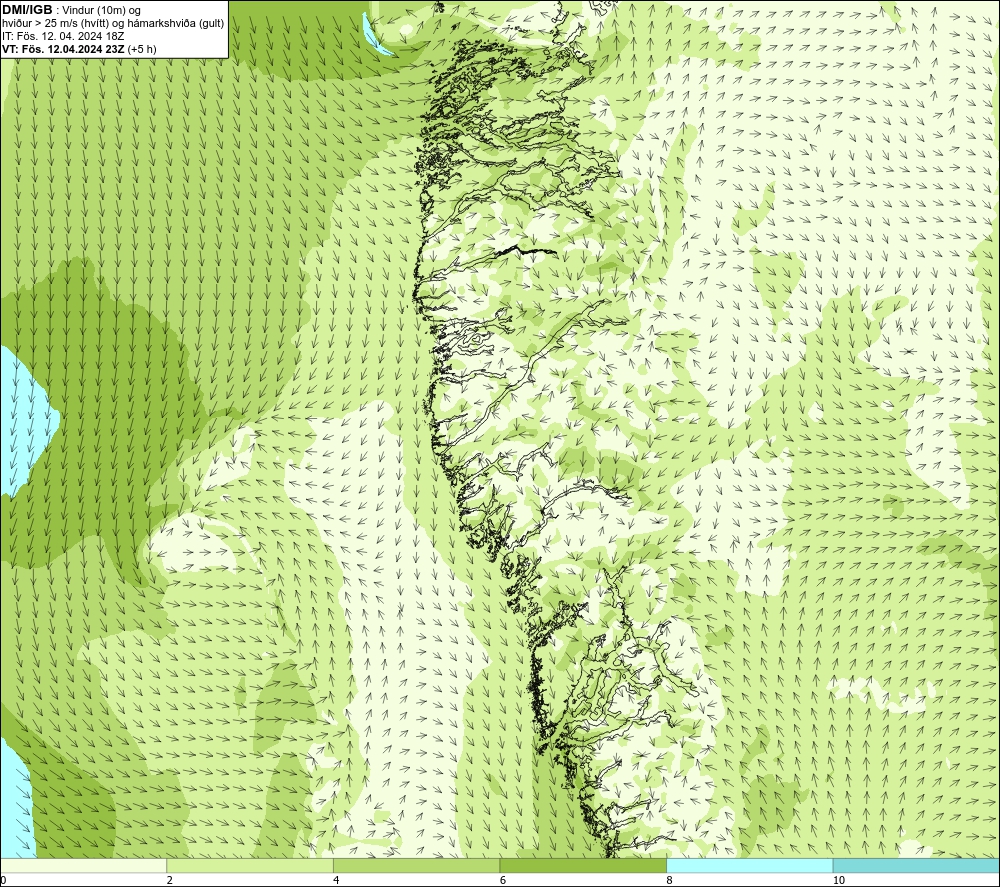Select the palest 0–2 m/s color swatch
1000x887 pixels.
coord(84,865)
